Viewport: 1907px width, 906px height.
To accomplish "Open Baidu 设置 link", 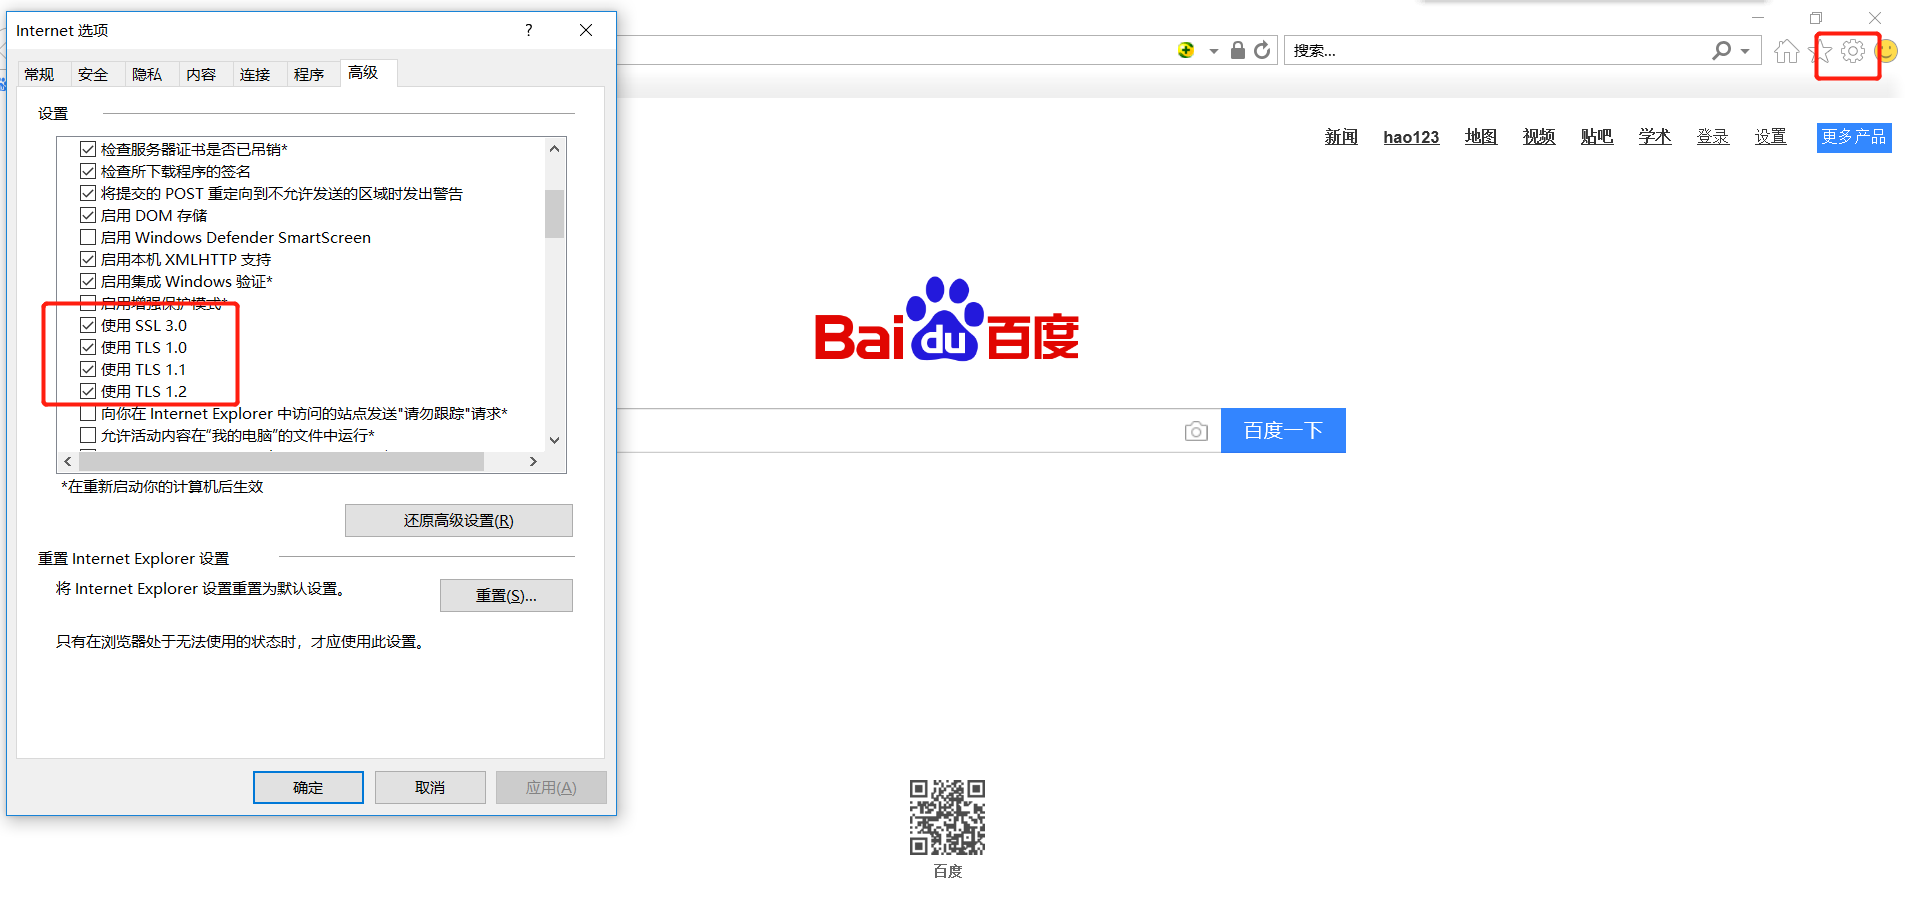I will (x=1771, y=137).
